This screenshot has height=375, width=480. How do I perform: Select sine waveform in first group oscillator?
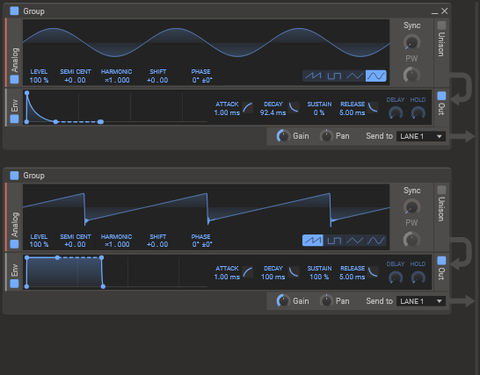point(376,76)
